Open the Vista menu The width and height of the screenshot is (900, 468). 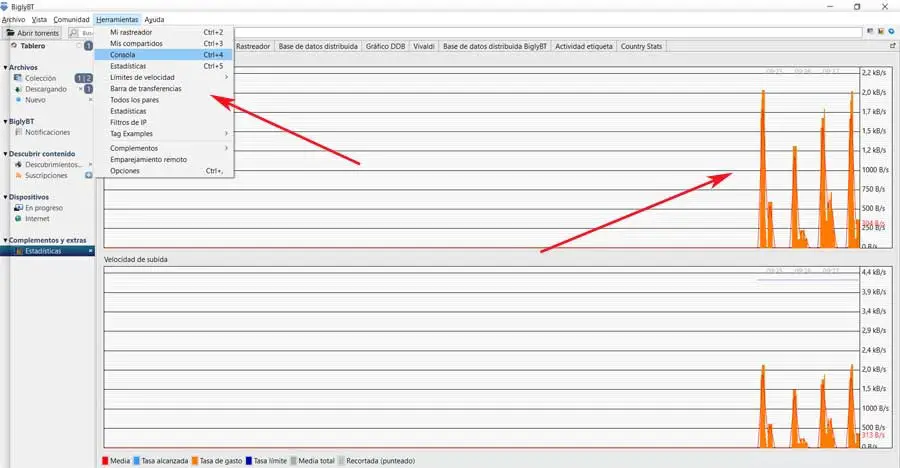(x=39, y=20)
